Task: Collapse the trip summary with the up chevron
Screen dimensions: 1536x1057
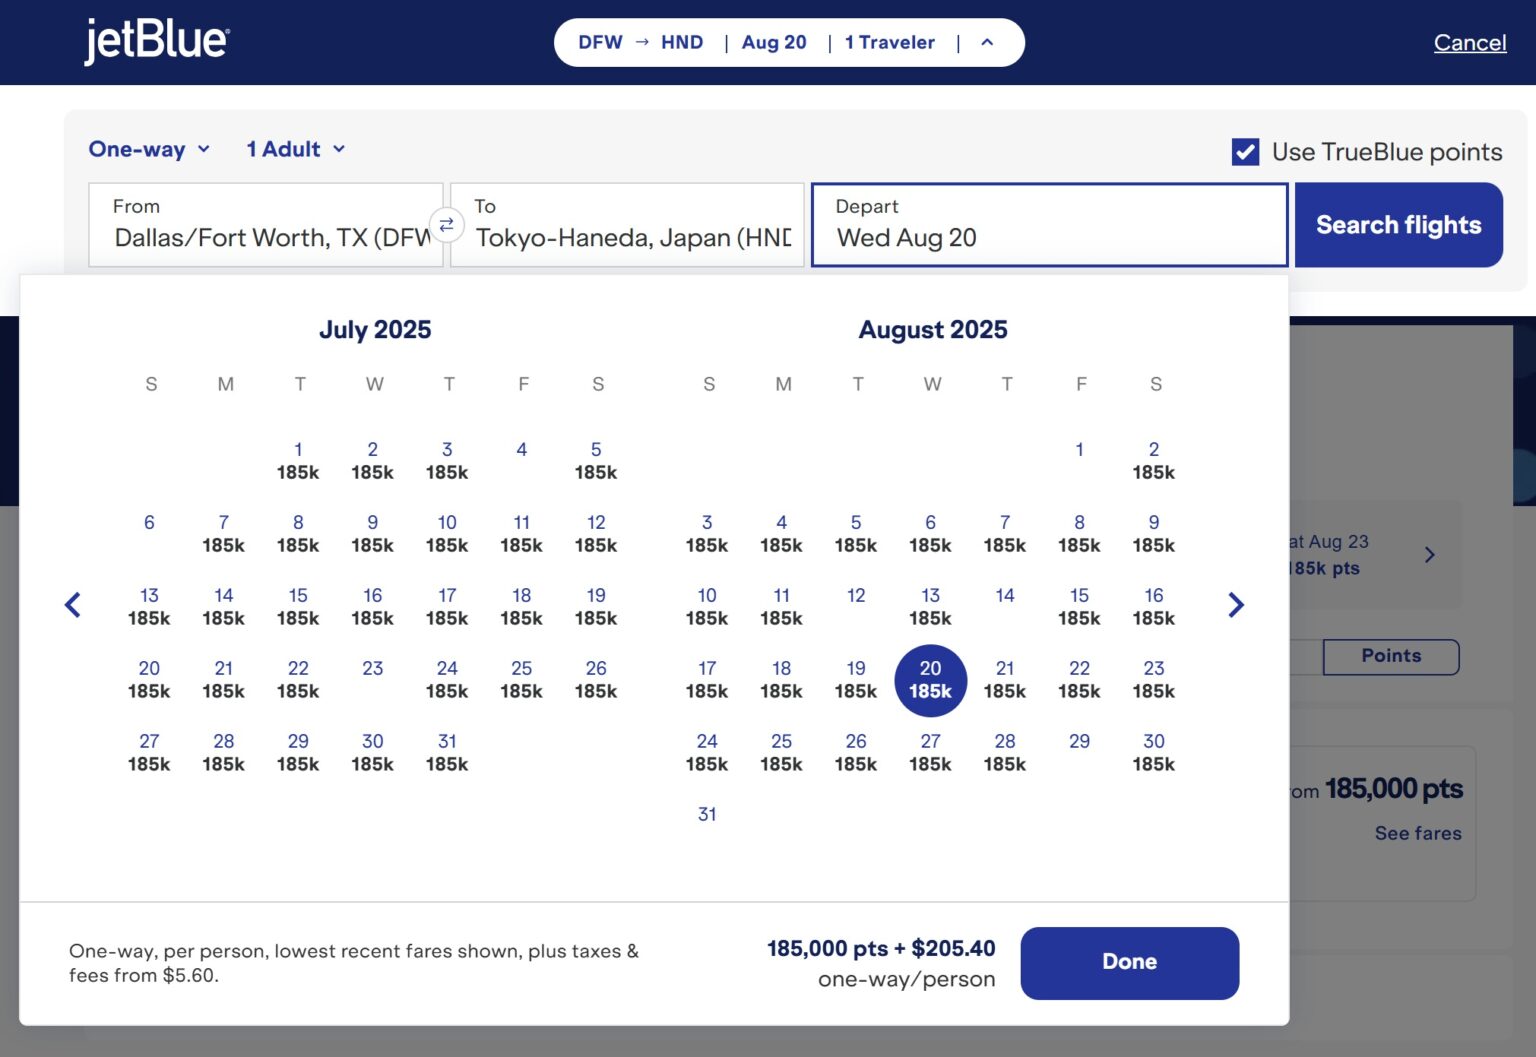Action: [987, 42]
